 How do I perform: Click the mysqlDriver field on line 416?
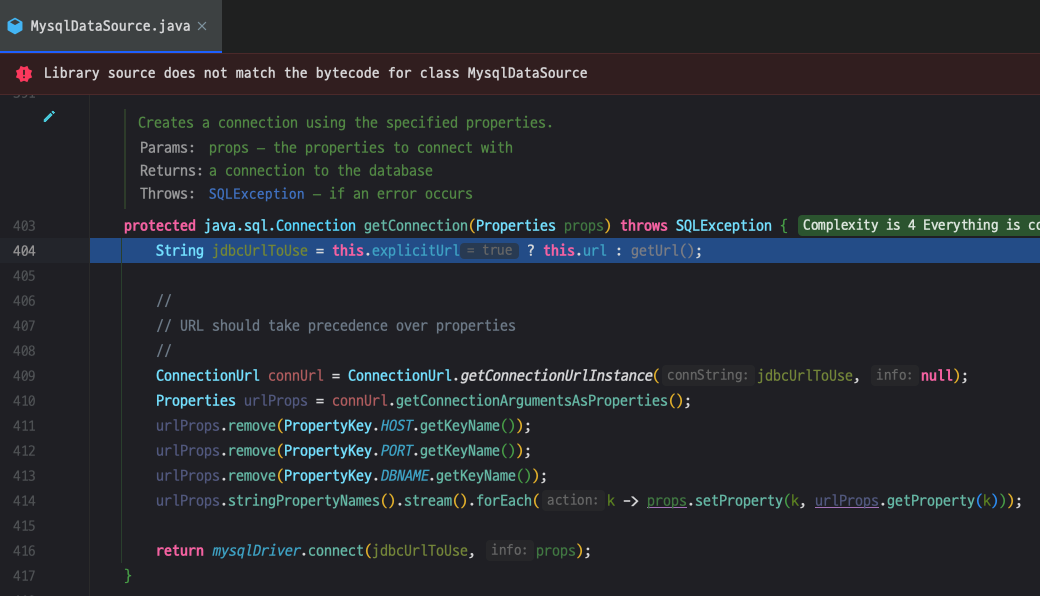(x=256, y=551)
